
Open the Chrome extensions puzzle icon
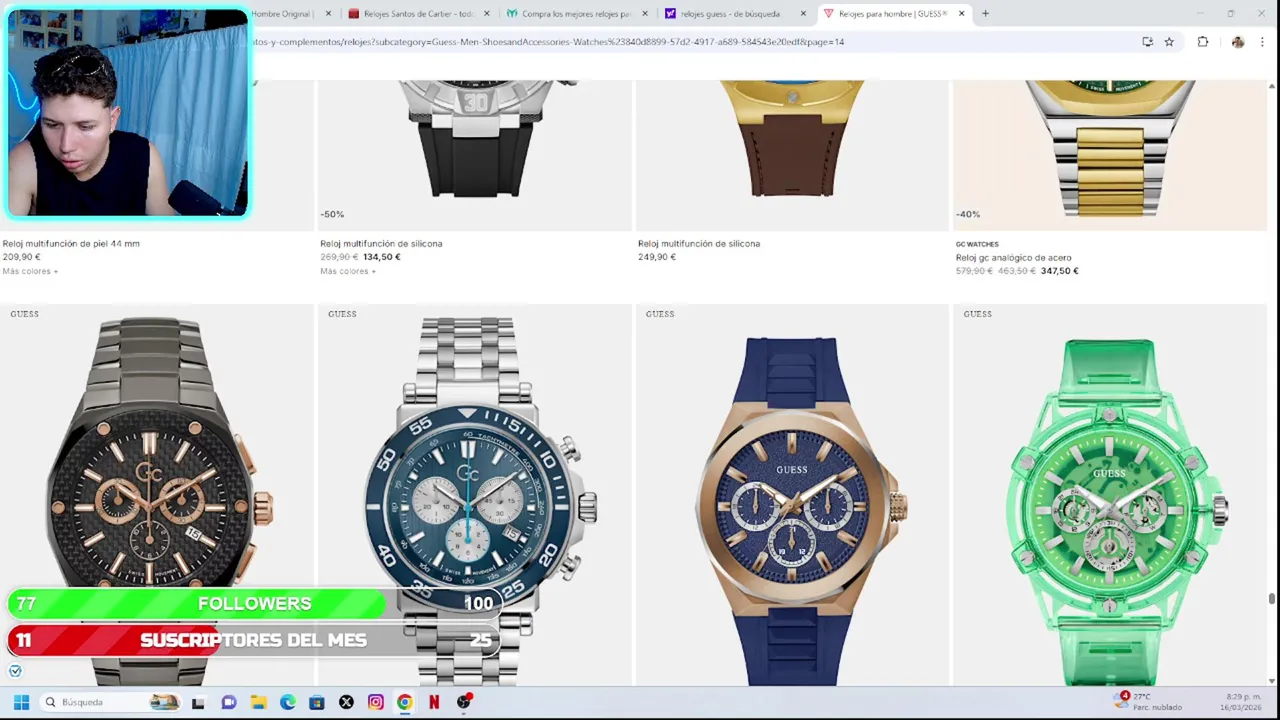point(1203,42)
